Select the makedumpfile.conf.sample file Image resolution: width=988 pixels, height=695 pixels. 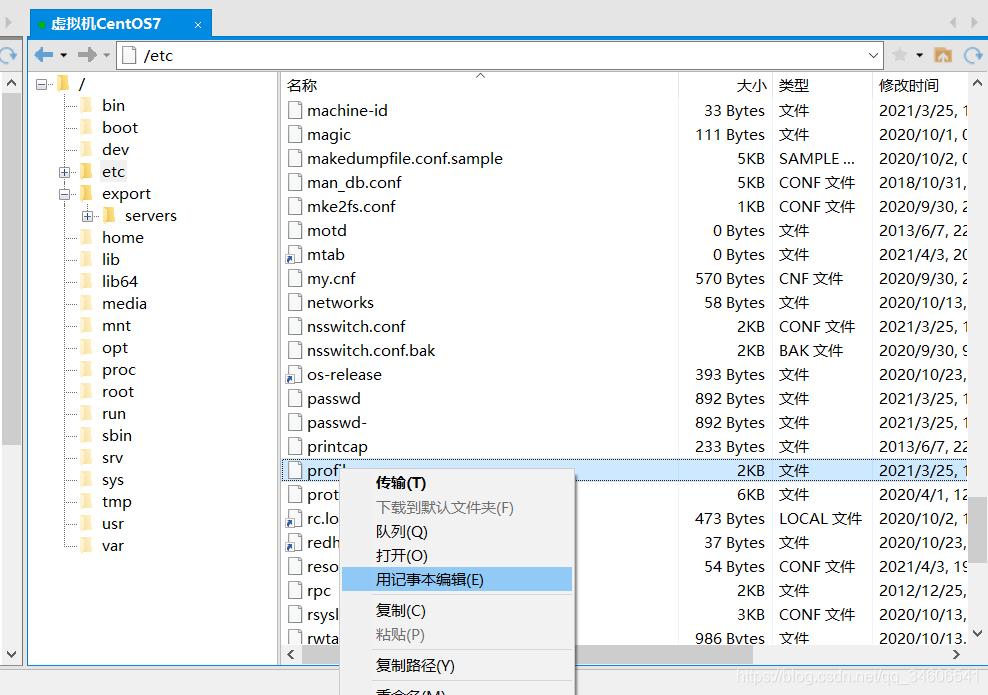click(405, 159)
